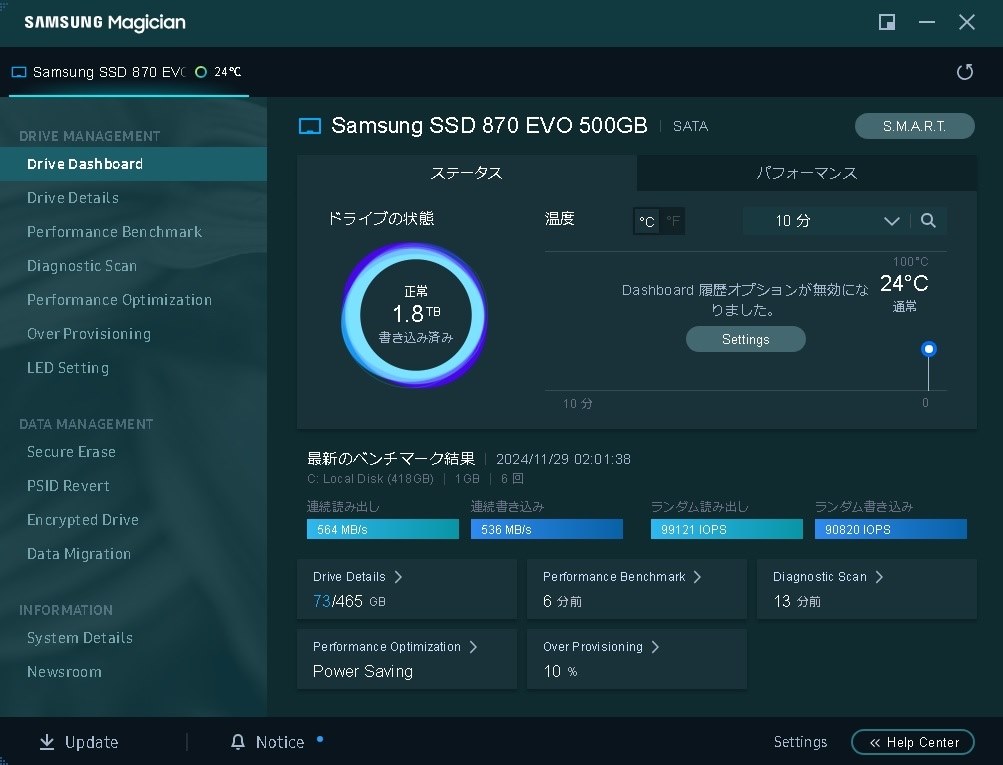Click the Update link at bottom
1003x765 pixels.
click(x=91, y=742)
